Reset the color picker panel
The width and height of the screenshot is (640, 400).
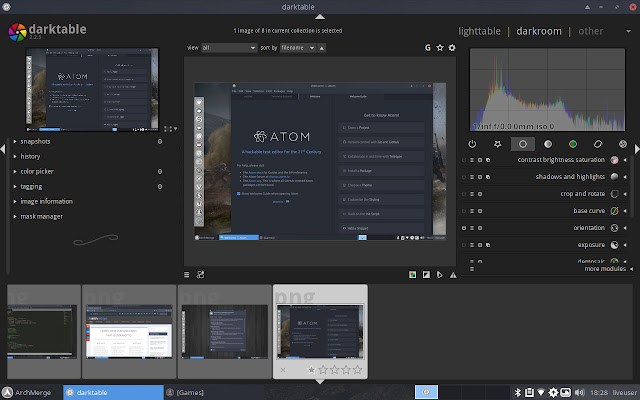160,171
